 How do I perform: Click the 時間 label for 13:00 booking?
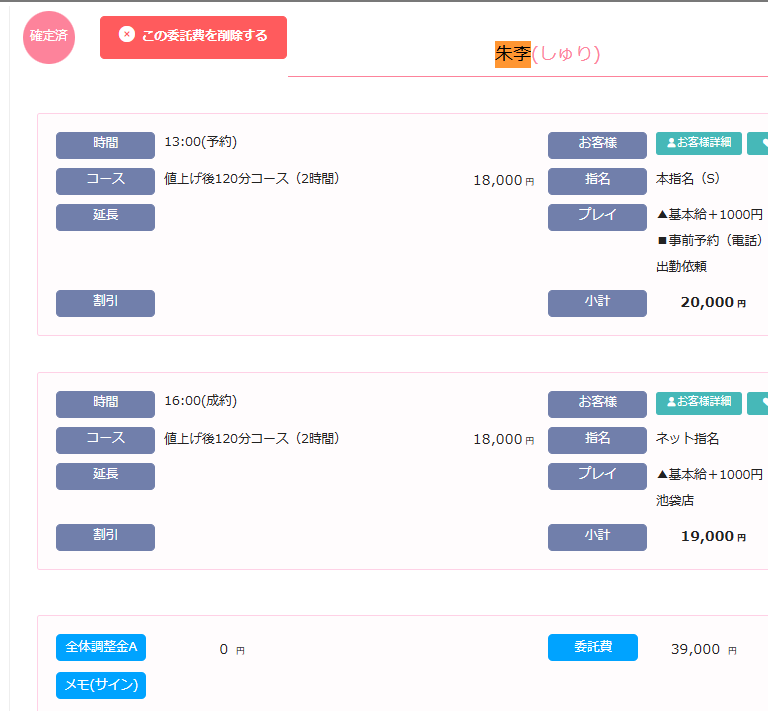point(105,145)
